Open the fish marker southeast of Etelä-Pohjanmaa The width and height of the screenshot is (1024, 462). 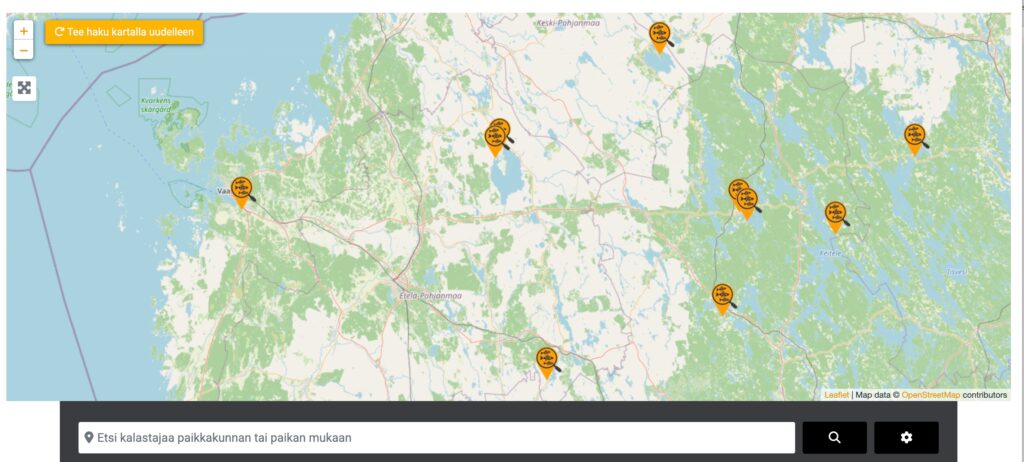click(722, 299)
